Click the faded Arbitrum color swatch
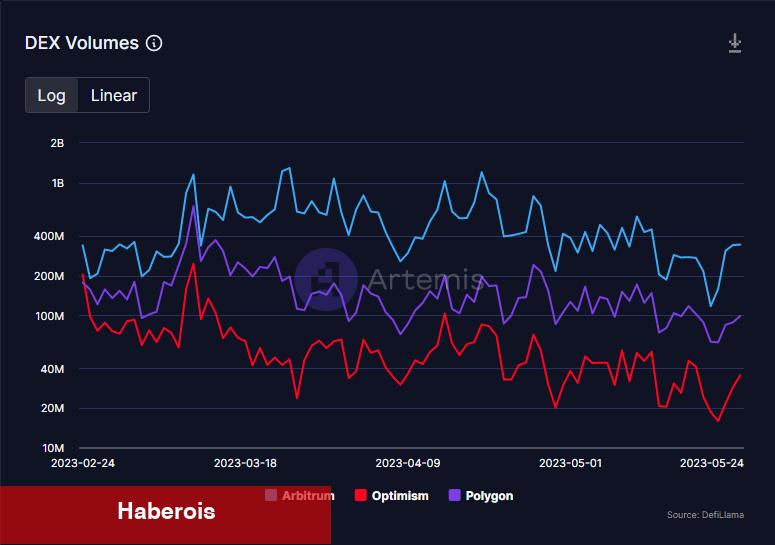 271,495
